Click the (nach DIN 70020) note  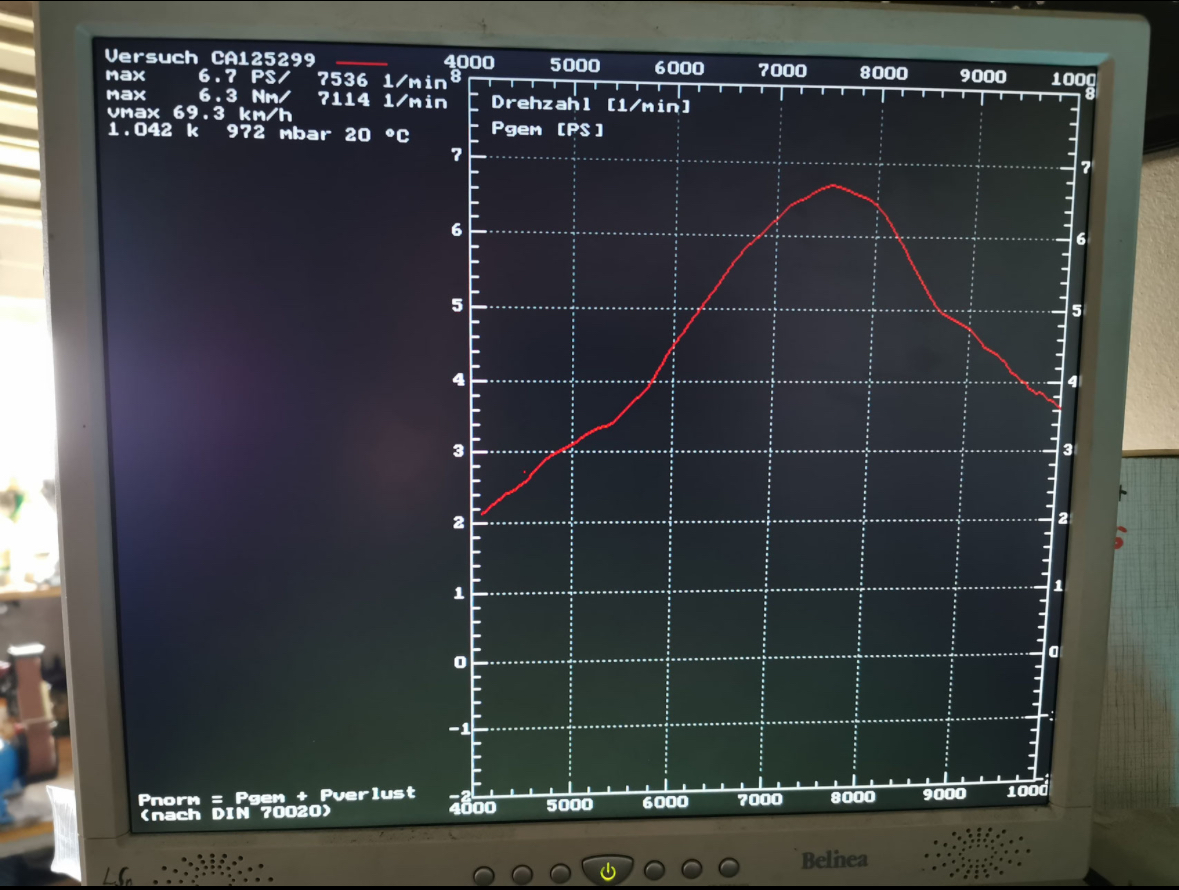pos(235,813)
